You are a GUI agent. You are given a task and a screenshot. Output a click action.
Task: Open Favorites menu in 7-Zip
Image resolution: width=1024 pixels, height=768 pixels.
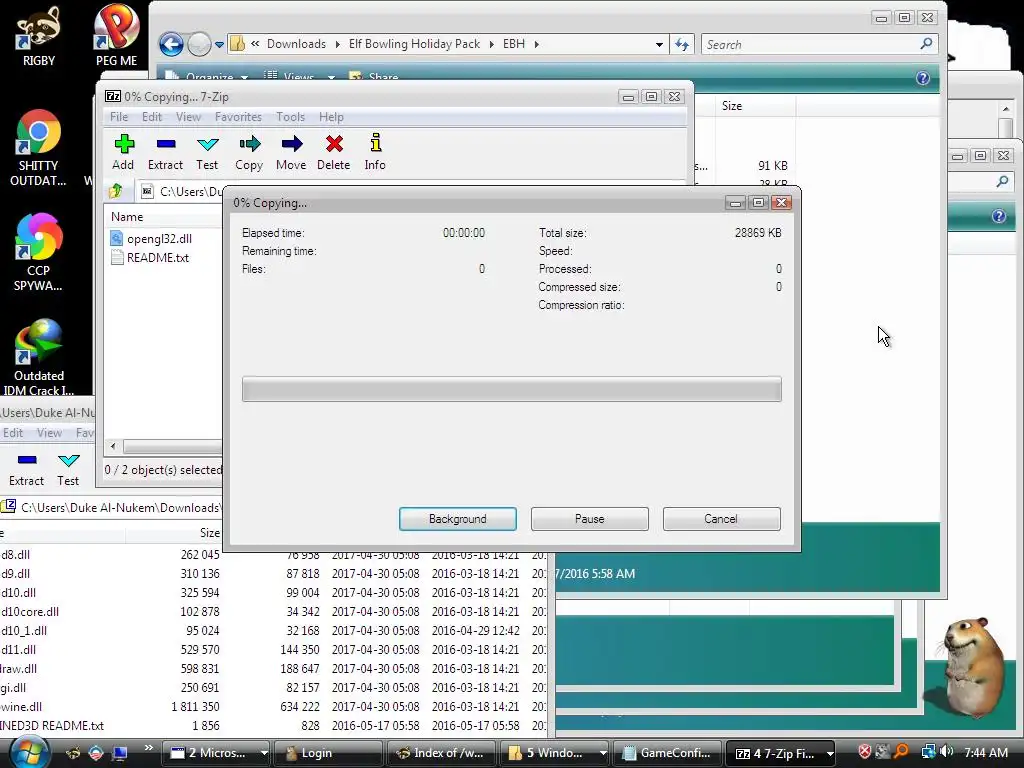(238, 117)
